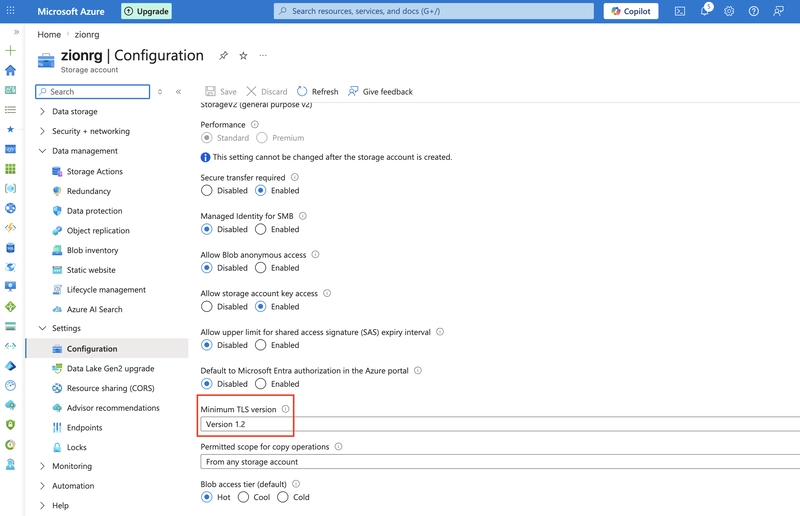Collapse the resource menu with double chevron
The width and height of the screenshot is (800, 516).
coord(179,92)
